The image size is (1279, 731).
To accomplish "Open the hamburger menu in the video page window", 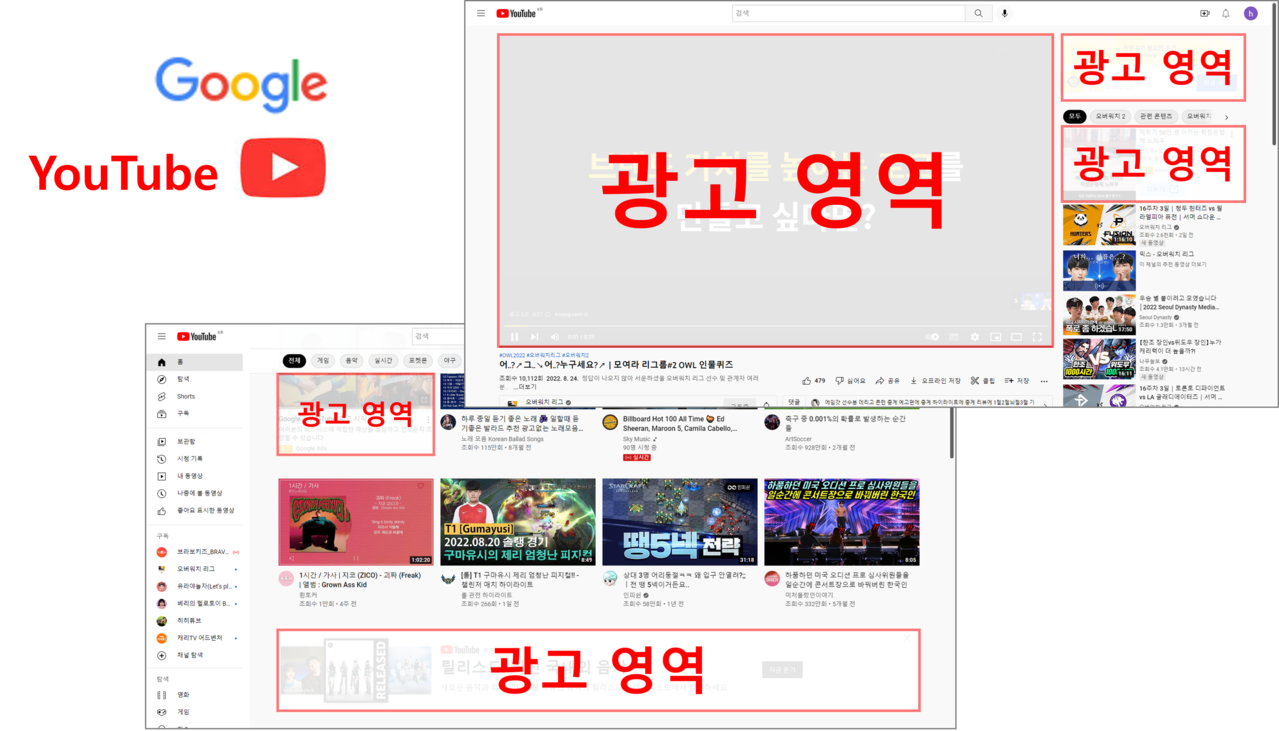I will [481, 13].
